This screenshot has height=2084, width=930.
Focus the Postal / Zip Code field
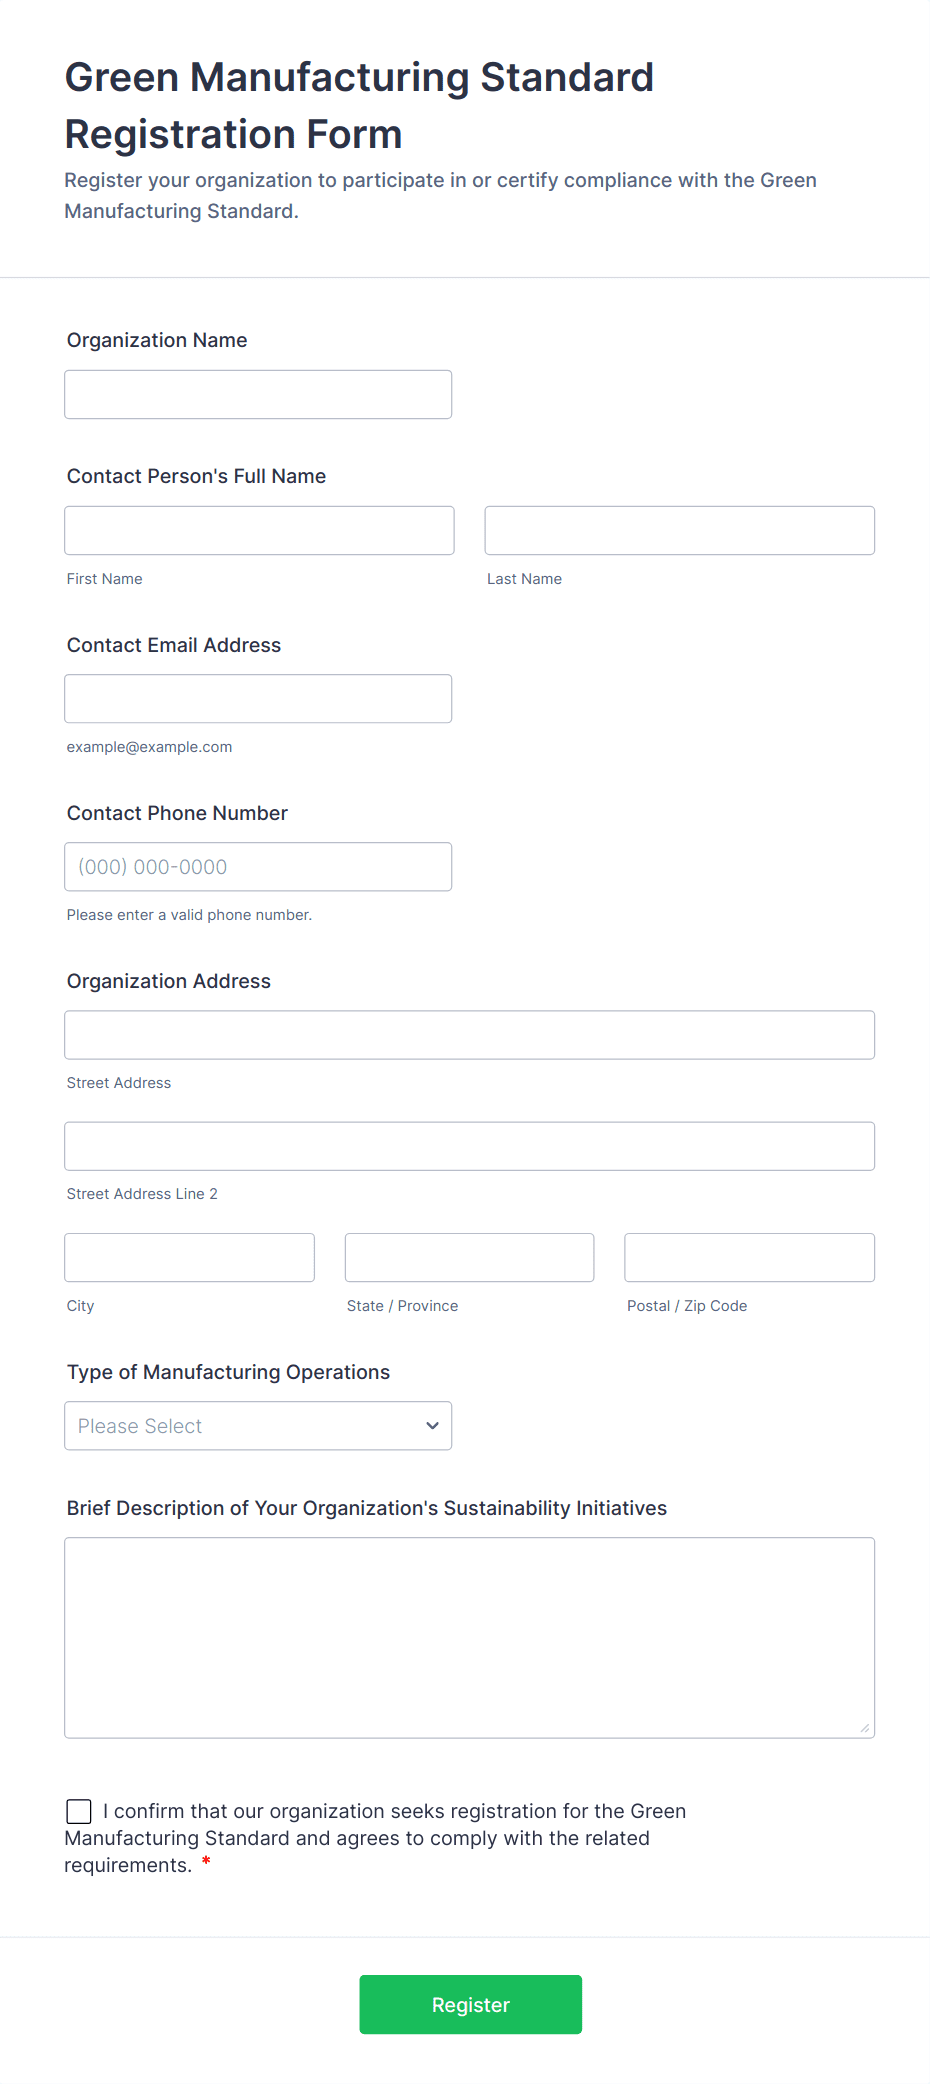tap(749, 1258)
